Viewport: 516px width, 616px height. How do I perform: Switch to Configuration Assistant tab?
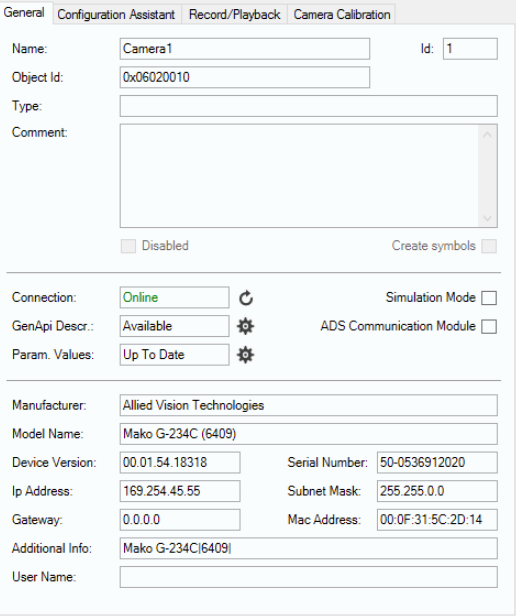point(116,15)
